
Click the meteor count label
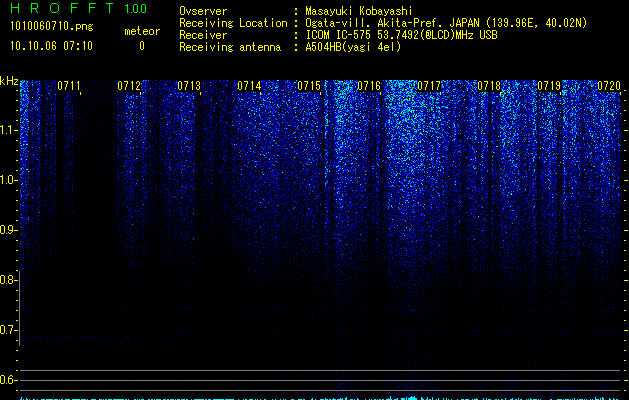click(142, 31)
